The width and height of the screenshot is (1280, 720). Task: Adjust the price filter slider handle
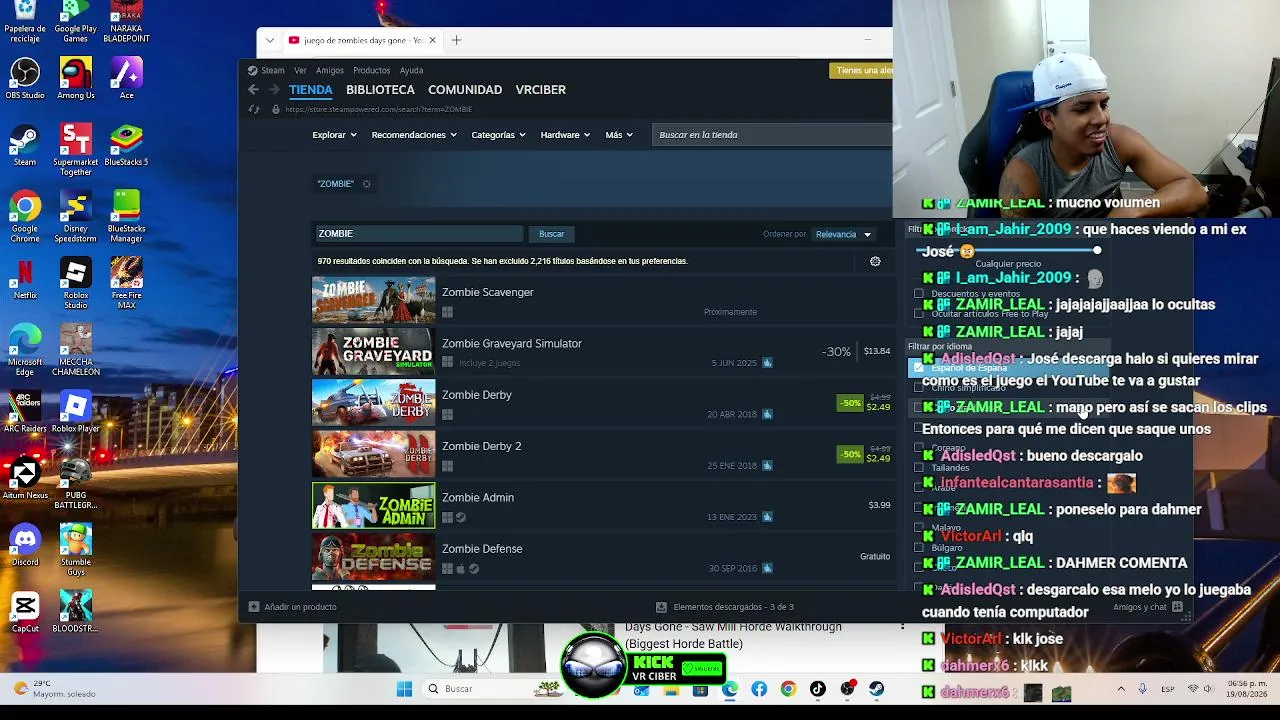click(1097, 251)
